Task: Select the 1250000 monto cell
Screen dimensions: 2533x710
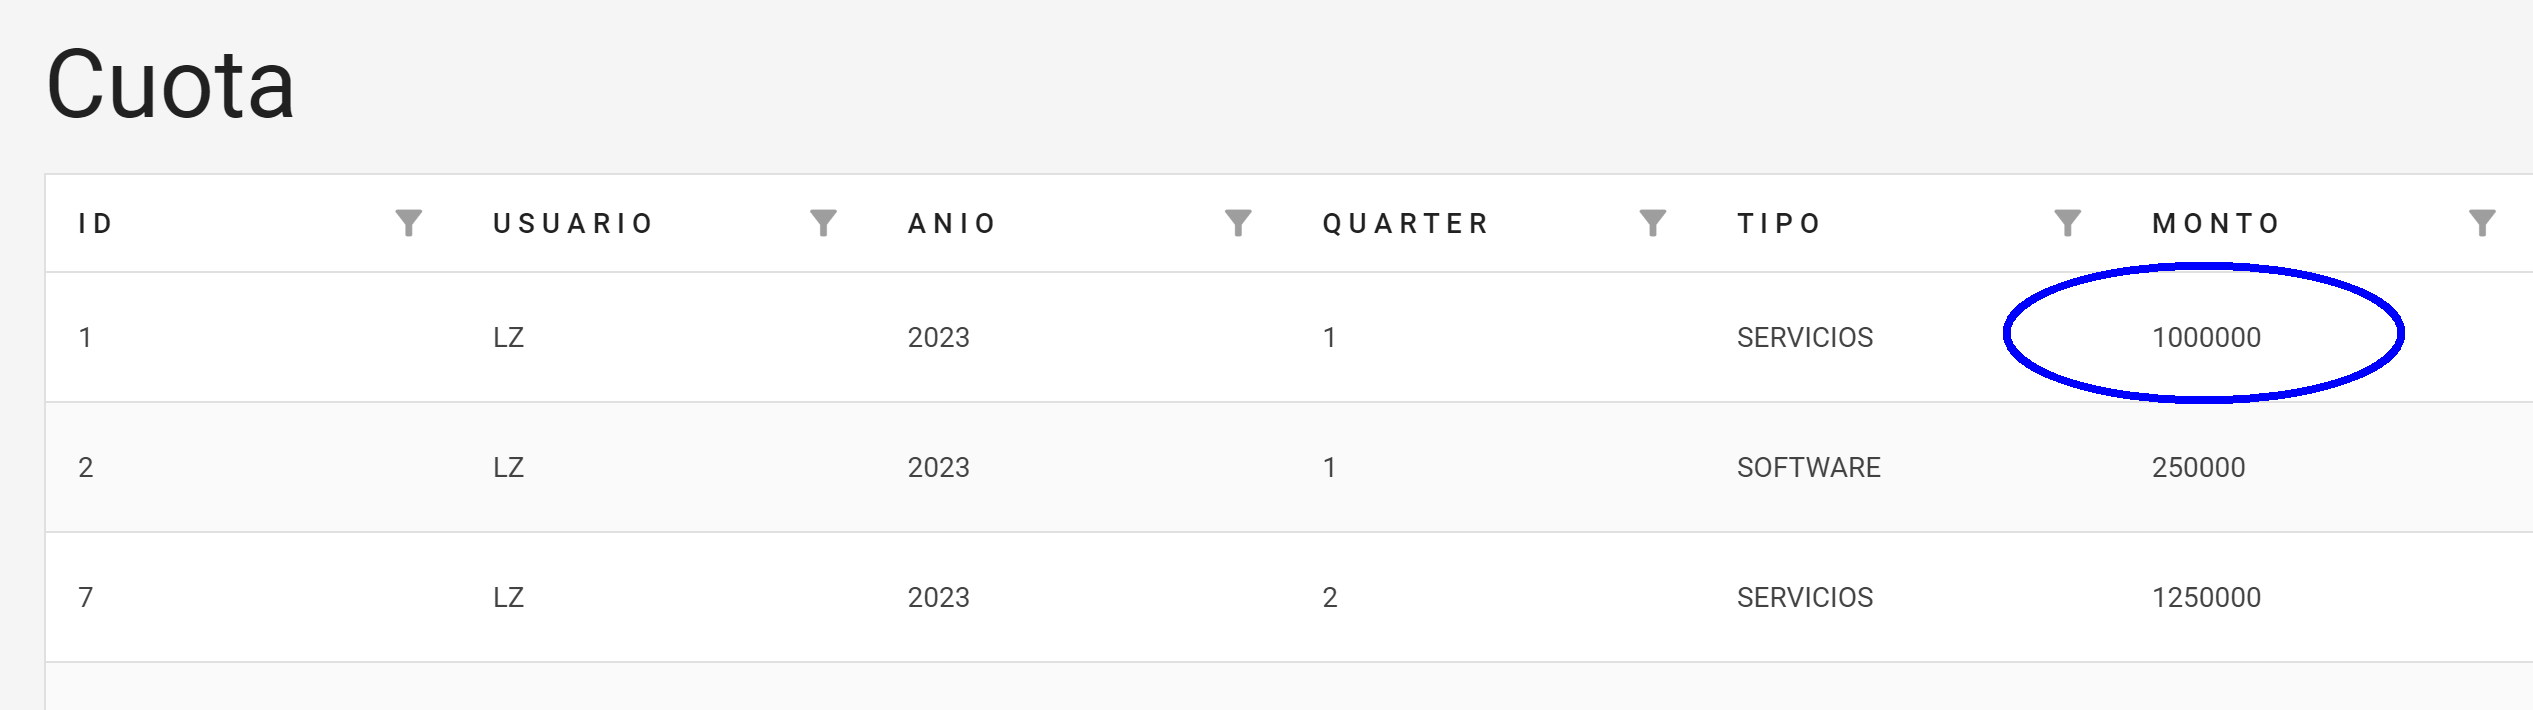Action: click(2206, 597)
